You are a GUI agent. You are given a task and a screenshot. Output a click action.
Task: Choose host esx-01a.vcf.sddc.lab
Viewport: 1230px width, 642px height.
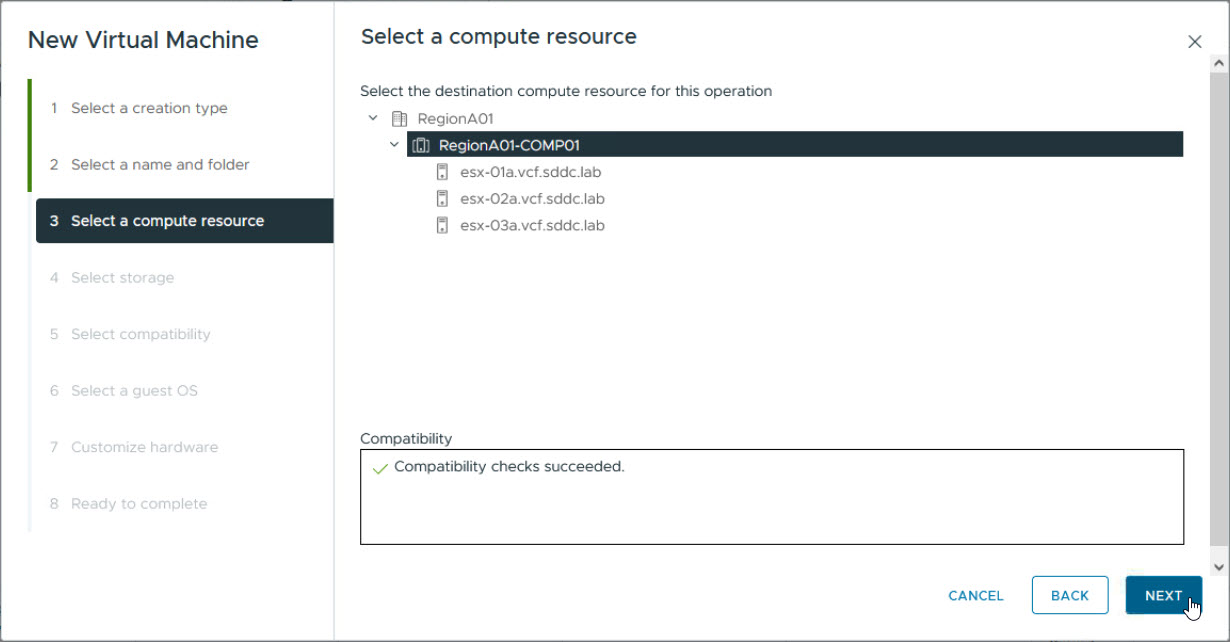(532, 172)
